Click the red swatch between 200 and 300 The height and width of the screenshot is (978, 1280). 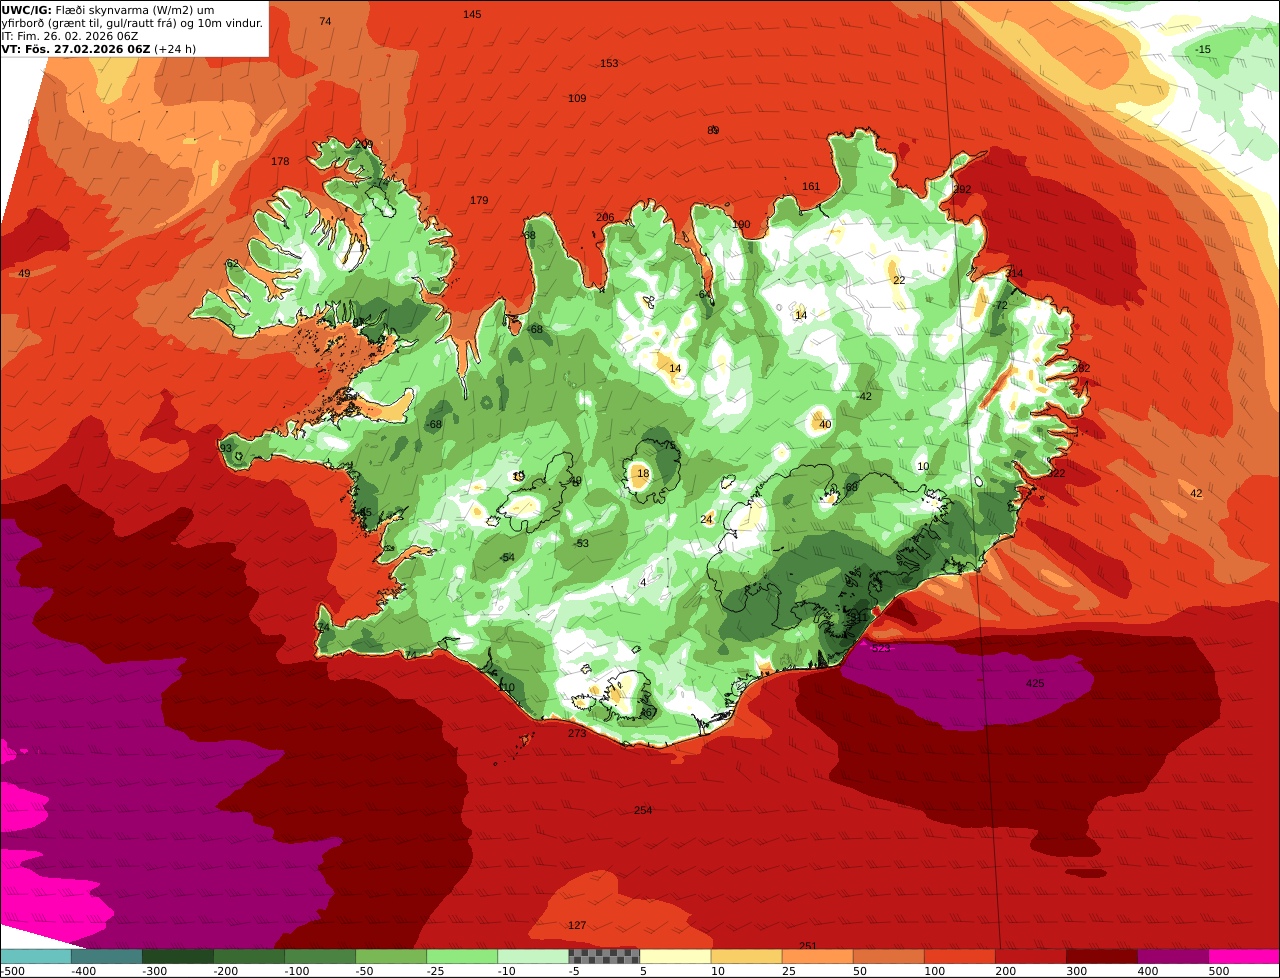click(x=1029, y=956)
